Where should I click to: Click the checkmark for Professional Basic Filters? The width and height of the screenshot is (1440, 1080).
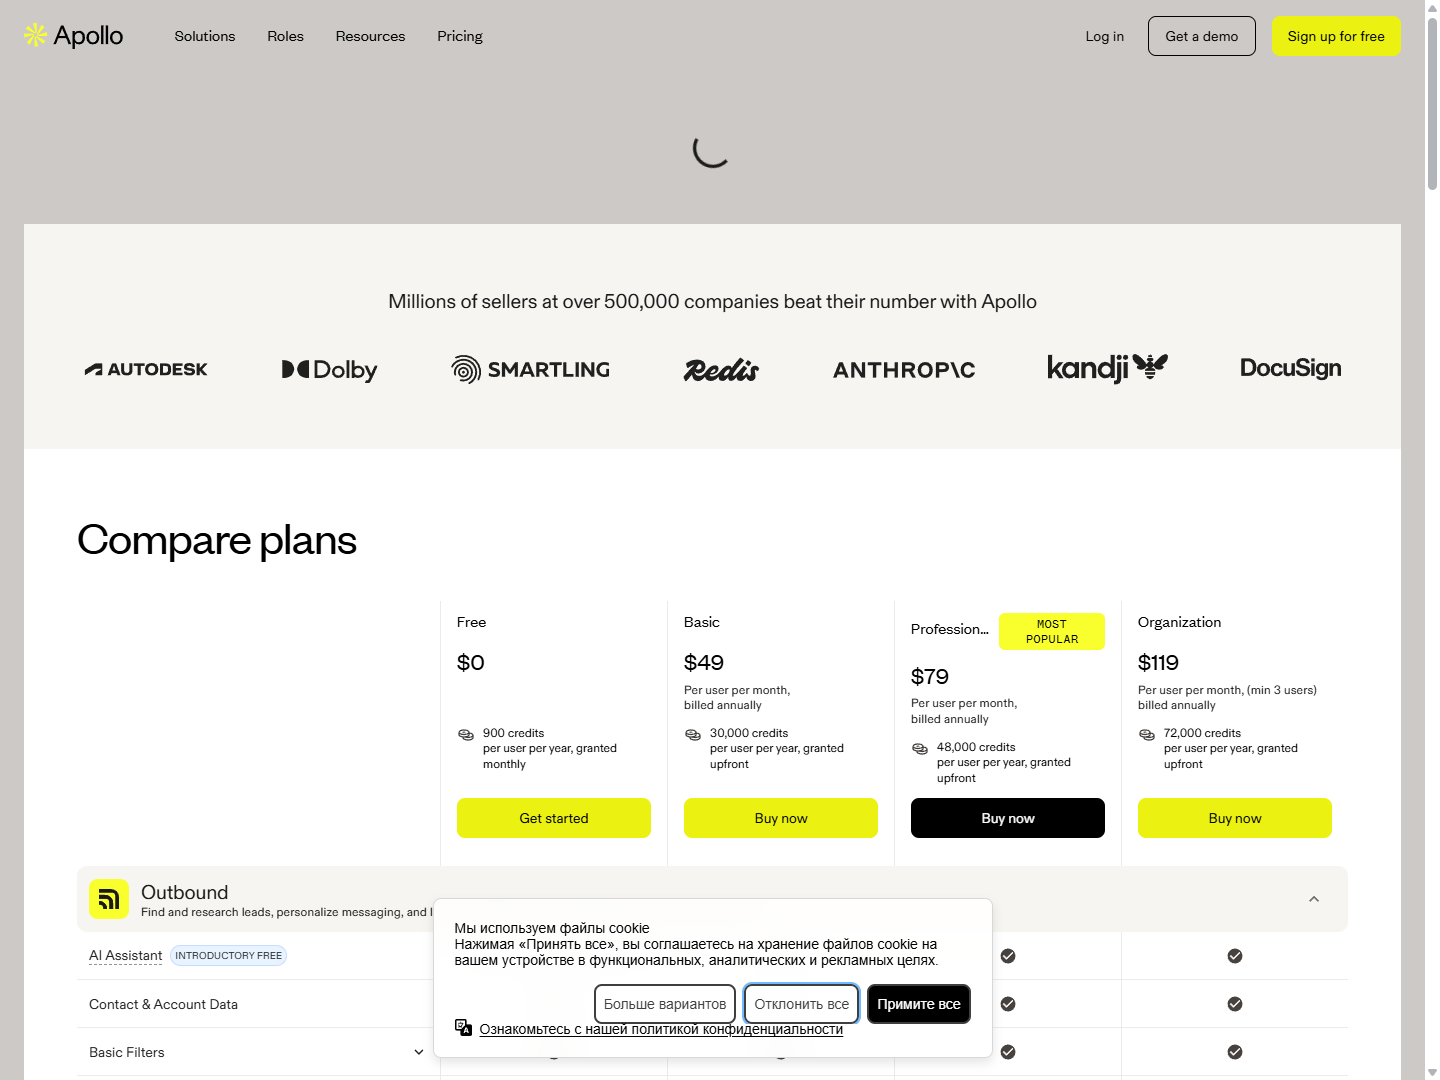click(1007, 1052)
